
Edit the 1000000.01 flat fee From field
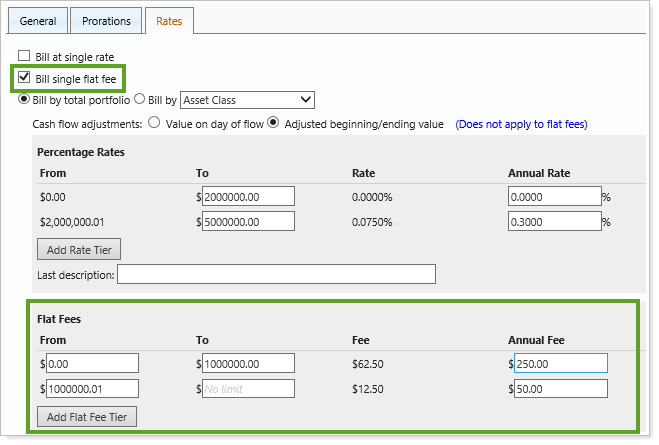click(x=92, y=388)
